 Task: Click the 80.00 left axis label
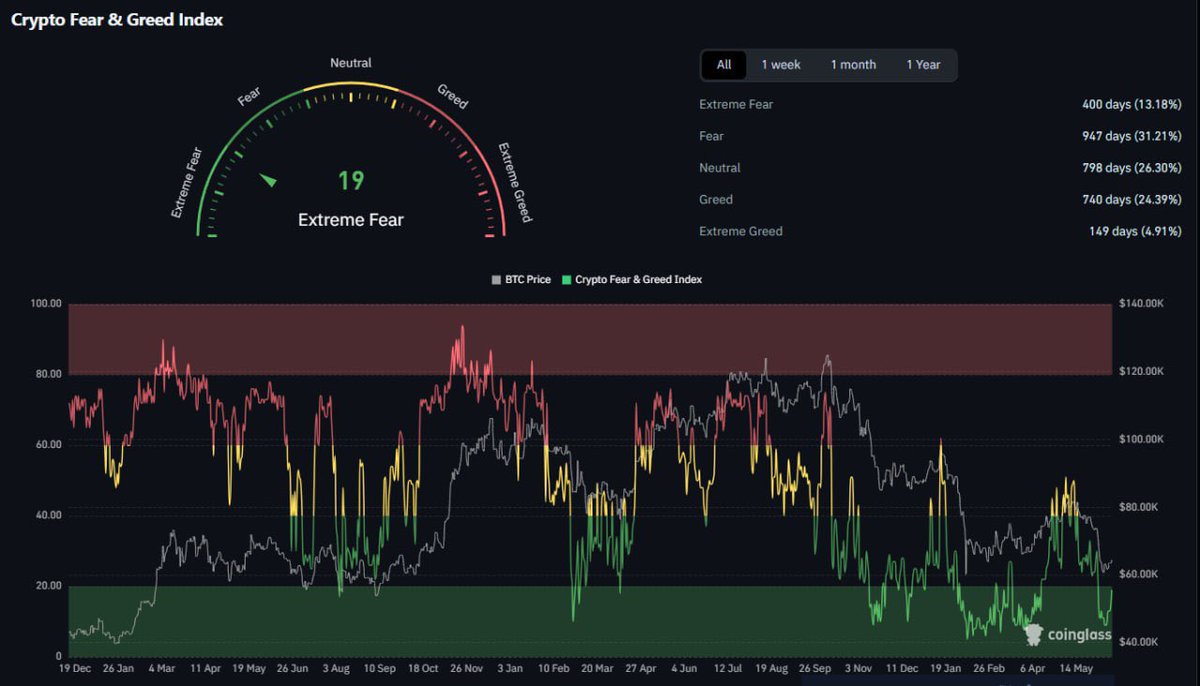pyautogui.click(x=48, y=374)
